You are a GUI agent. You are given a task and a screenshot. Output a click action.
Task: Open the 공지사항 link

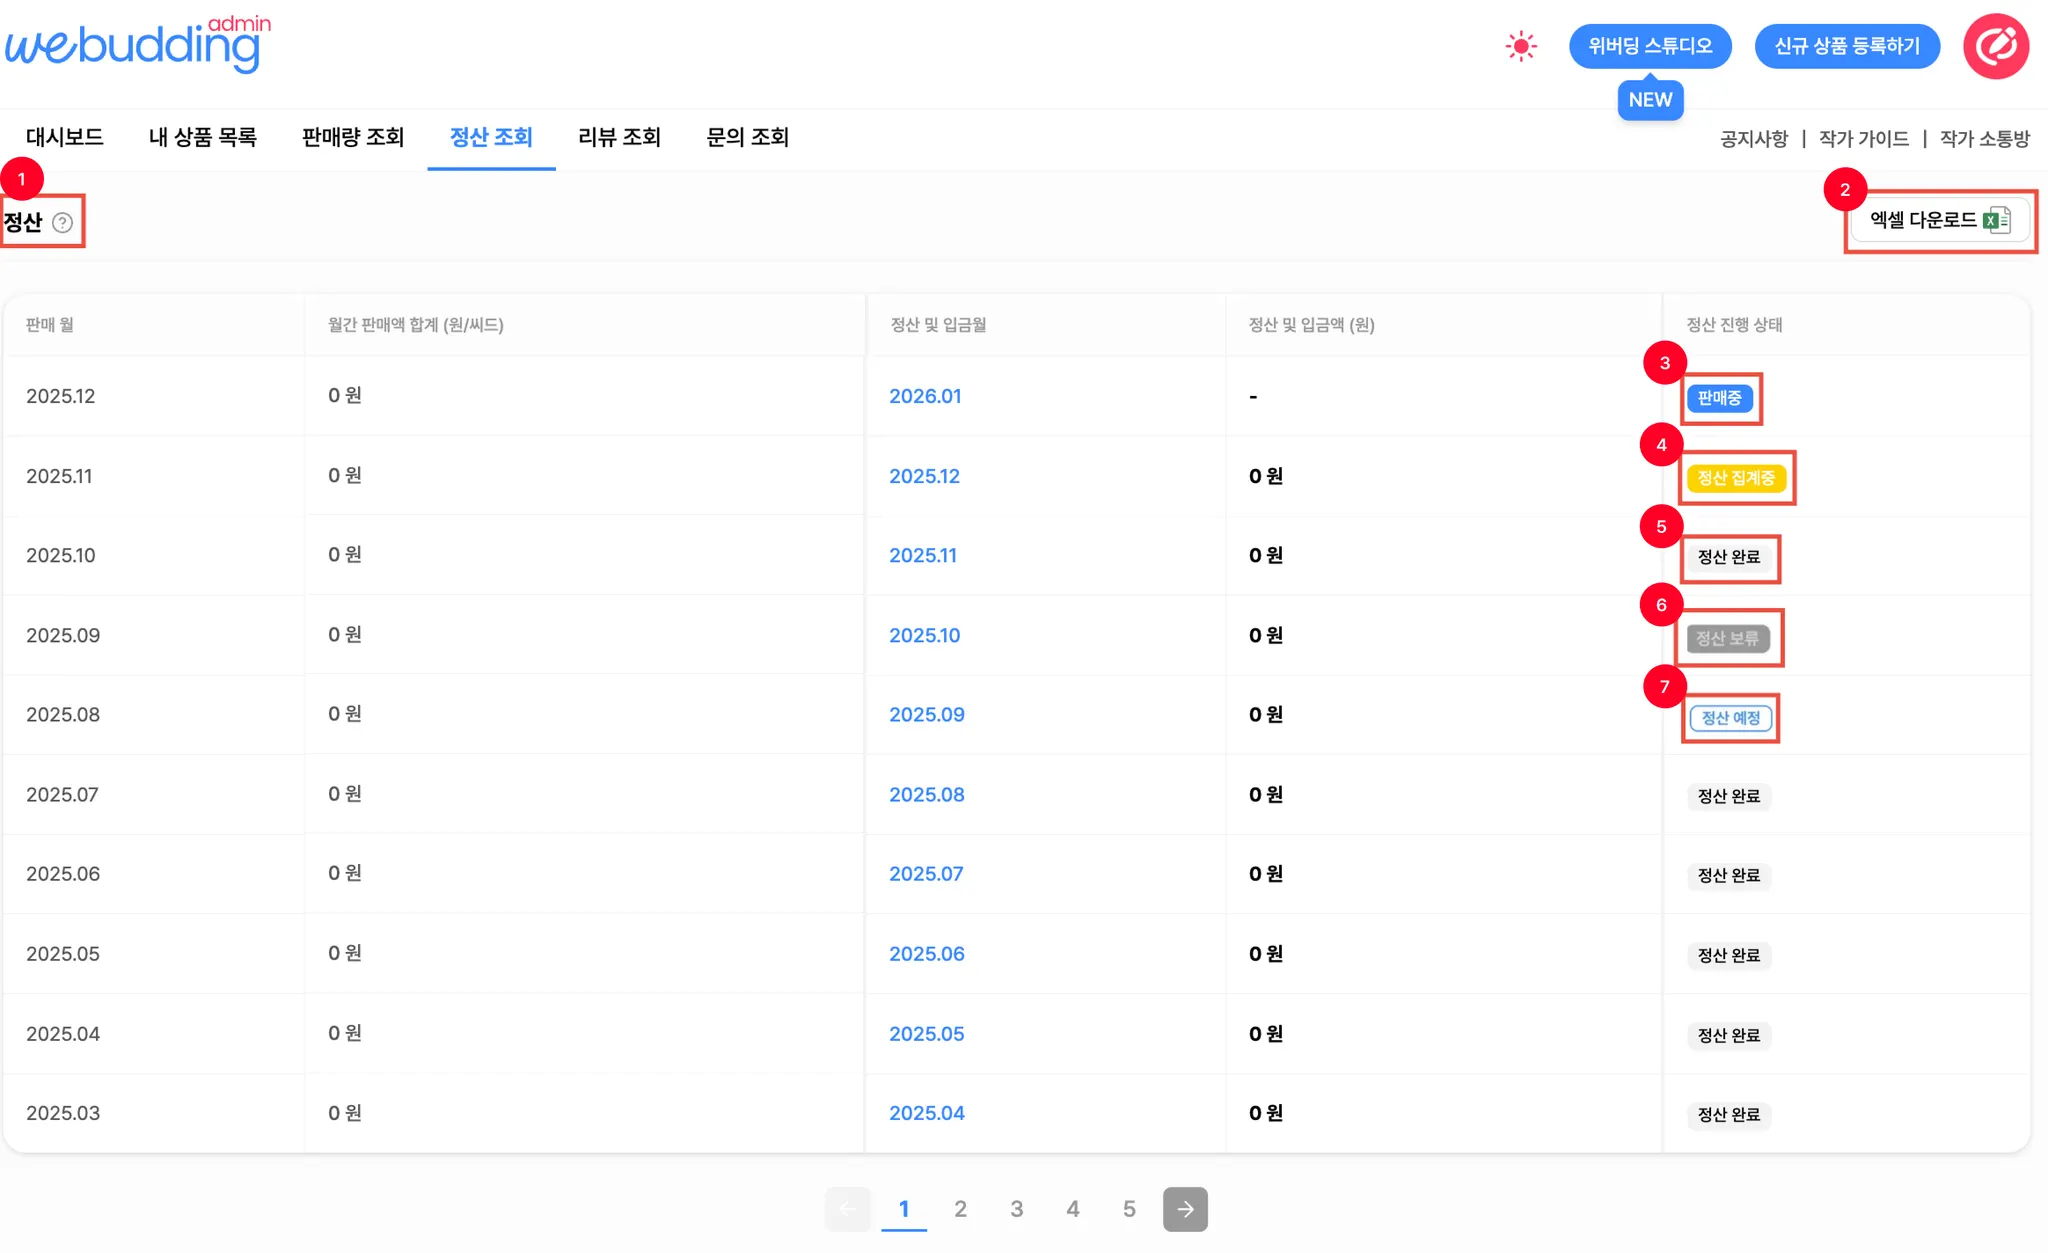click(1753, 139)
